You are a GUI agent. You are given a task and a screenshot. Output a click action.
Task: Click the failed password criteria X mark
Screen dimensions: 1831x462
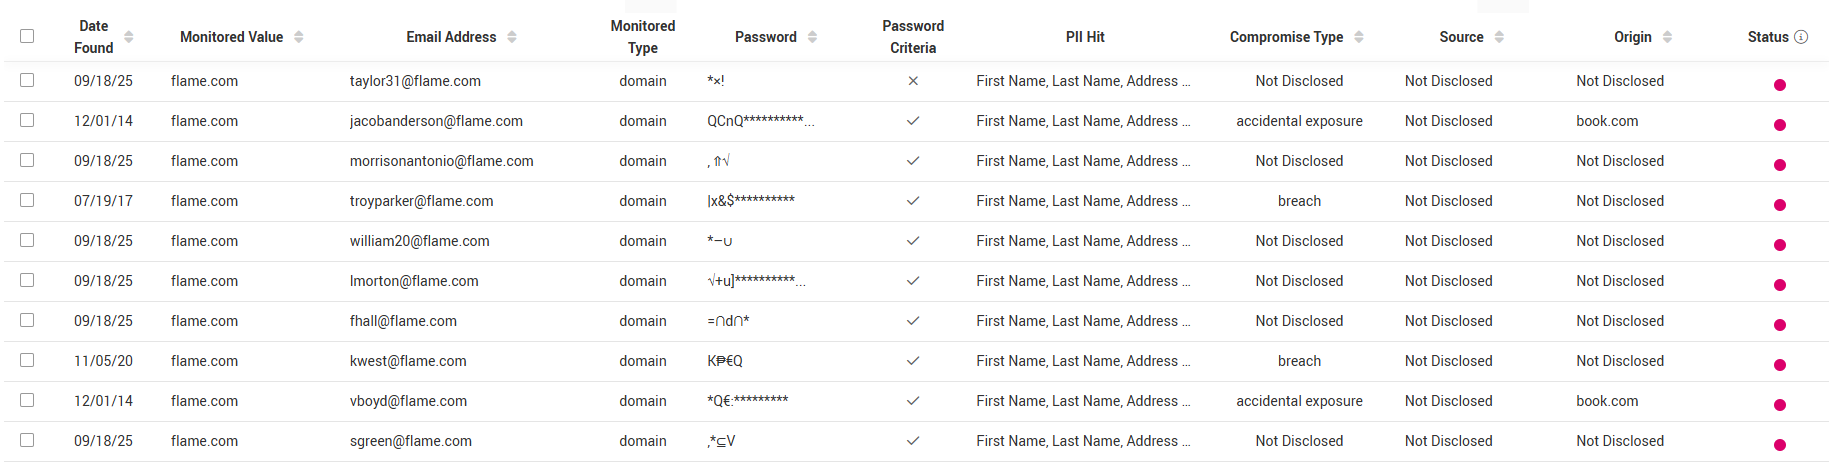[913, 81]
